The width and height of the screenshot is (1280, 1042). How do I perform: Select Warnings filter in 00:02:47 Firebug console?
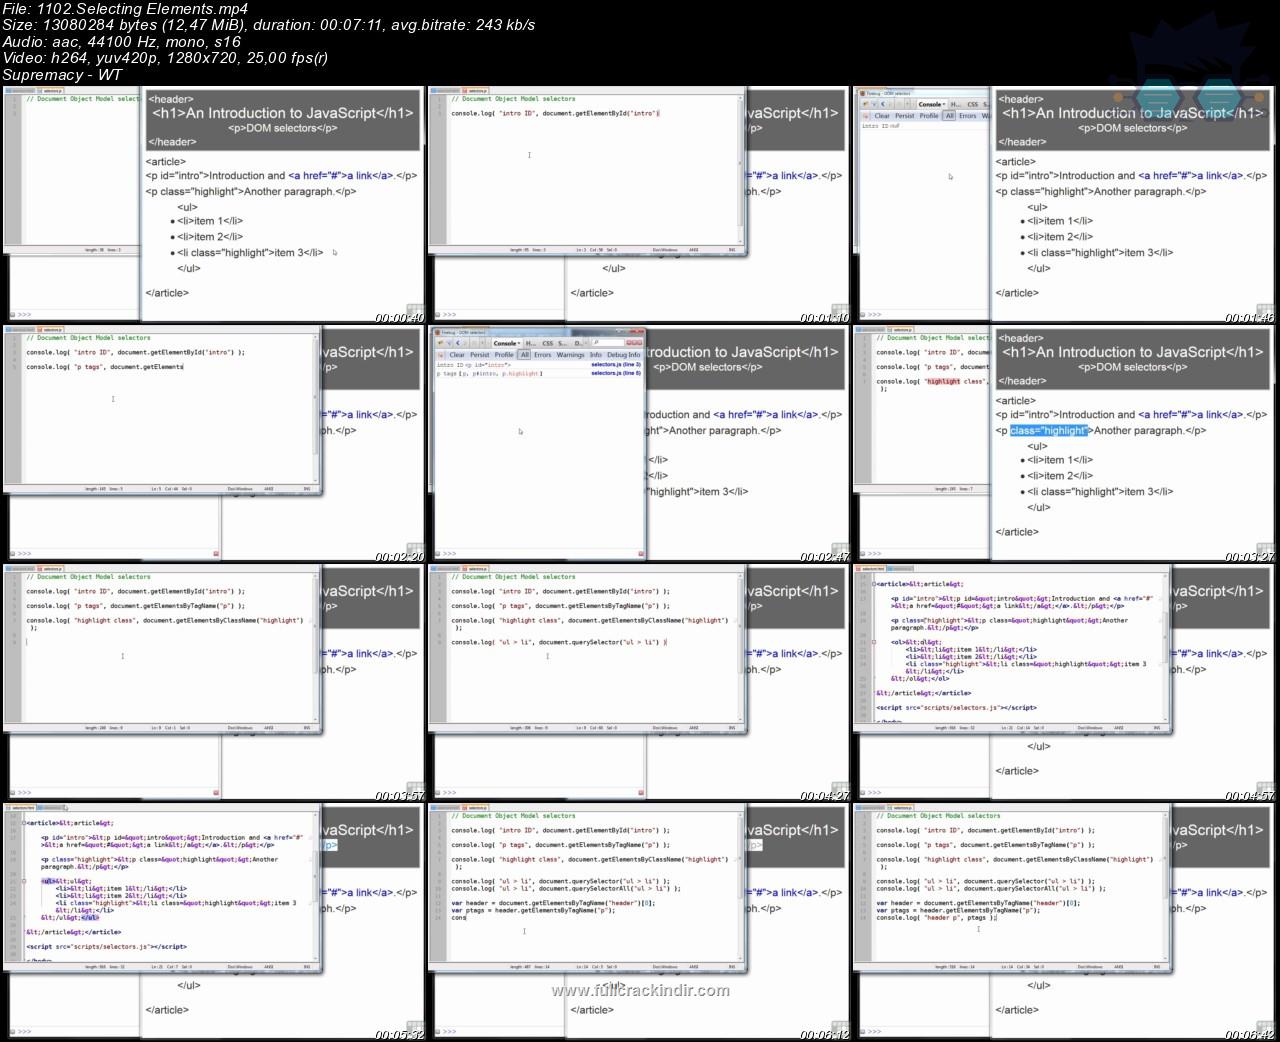(x=570, y=355)
